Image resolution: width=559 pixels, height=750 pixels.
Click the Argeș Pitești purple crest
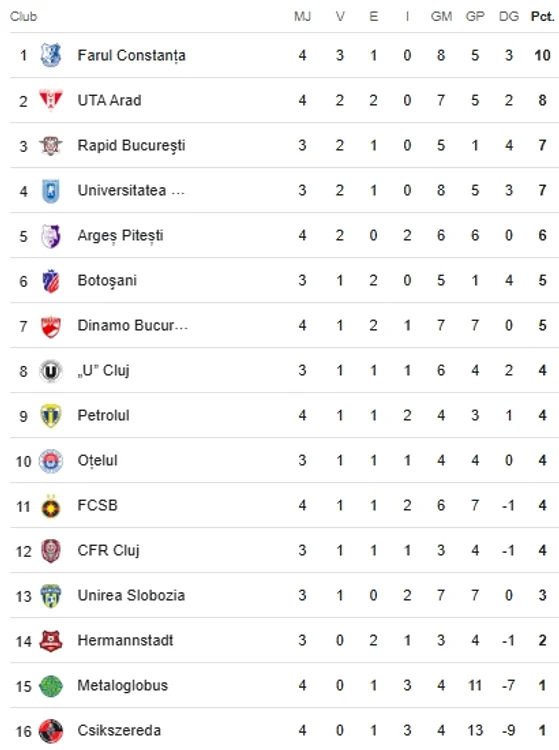(51, 235)
